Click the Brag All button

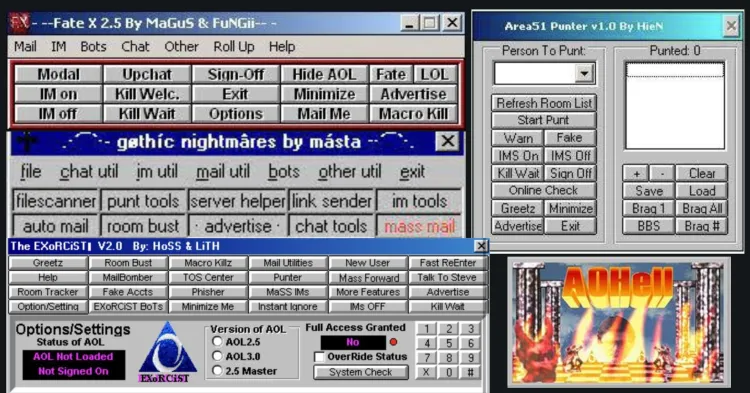(x=702, y=208)
